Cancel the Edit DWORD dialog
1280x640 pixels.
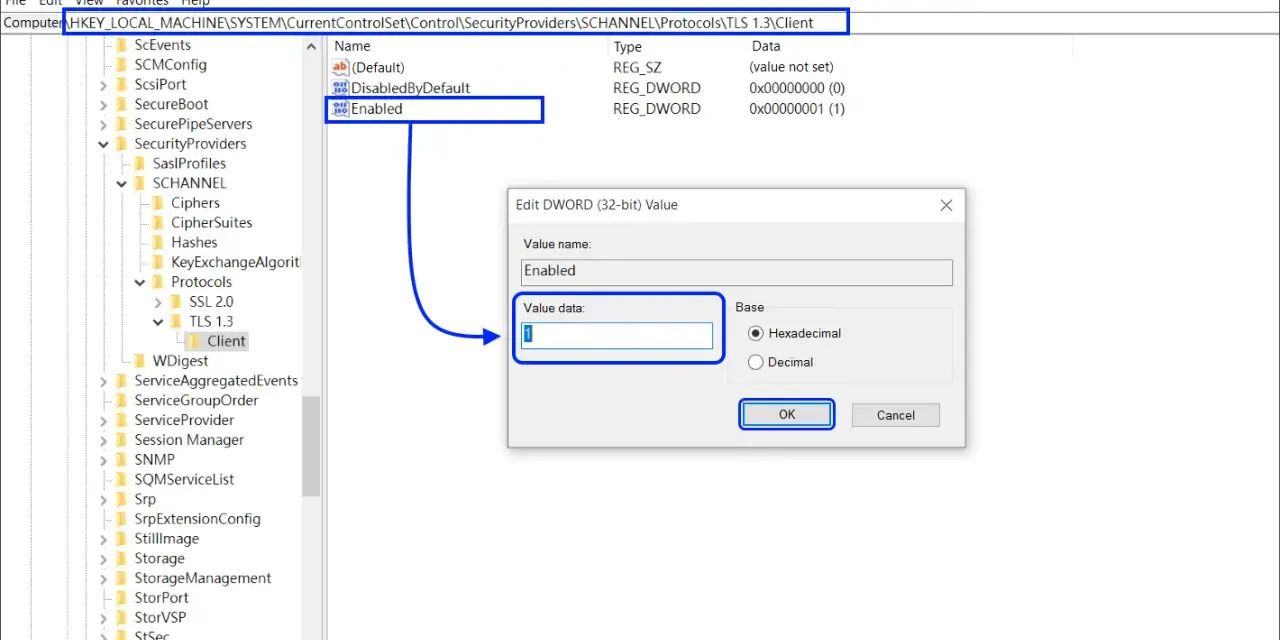tap(896, 415)
